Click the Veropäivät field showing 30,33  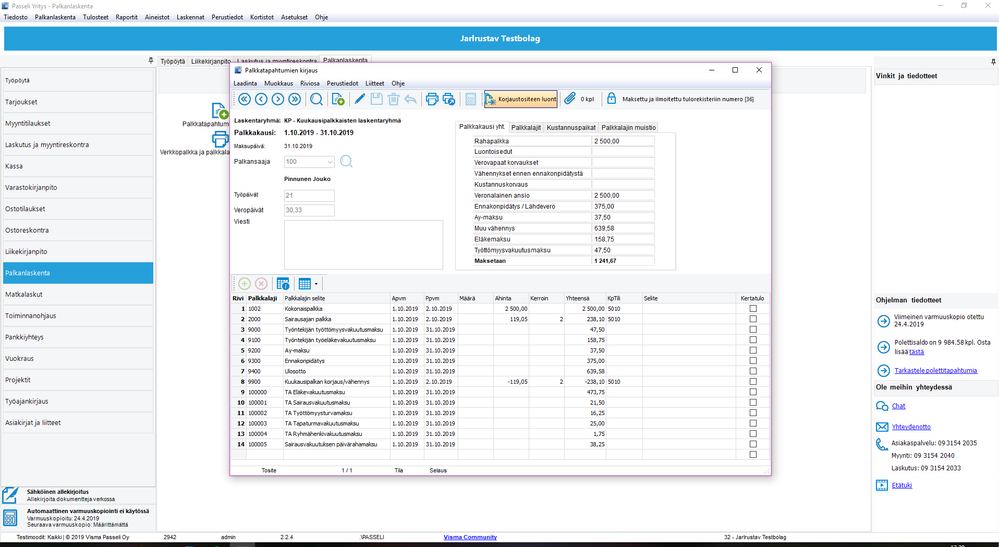pos(309,210)
